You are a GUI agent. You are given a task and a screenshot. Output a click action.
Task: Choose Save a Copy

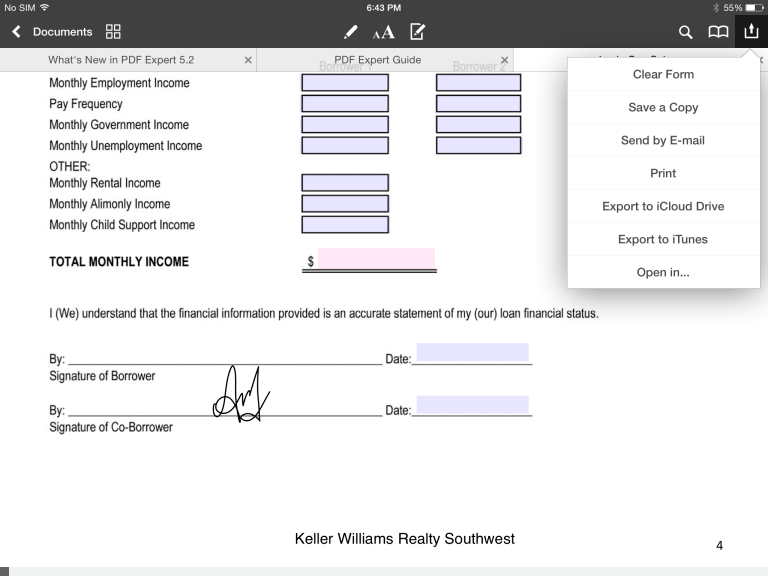(664, 107)
